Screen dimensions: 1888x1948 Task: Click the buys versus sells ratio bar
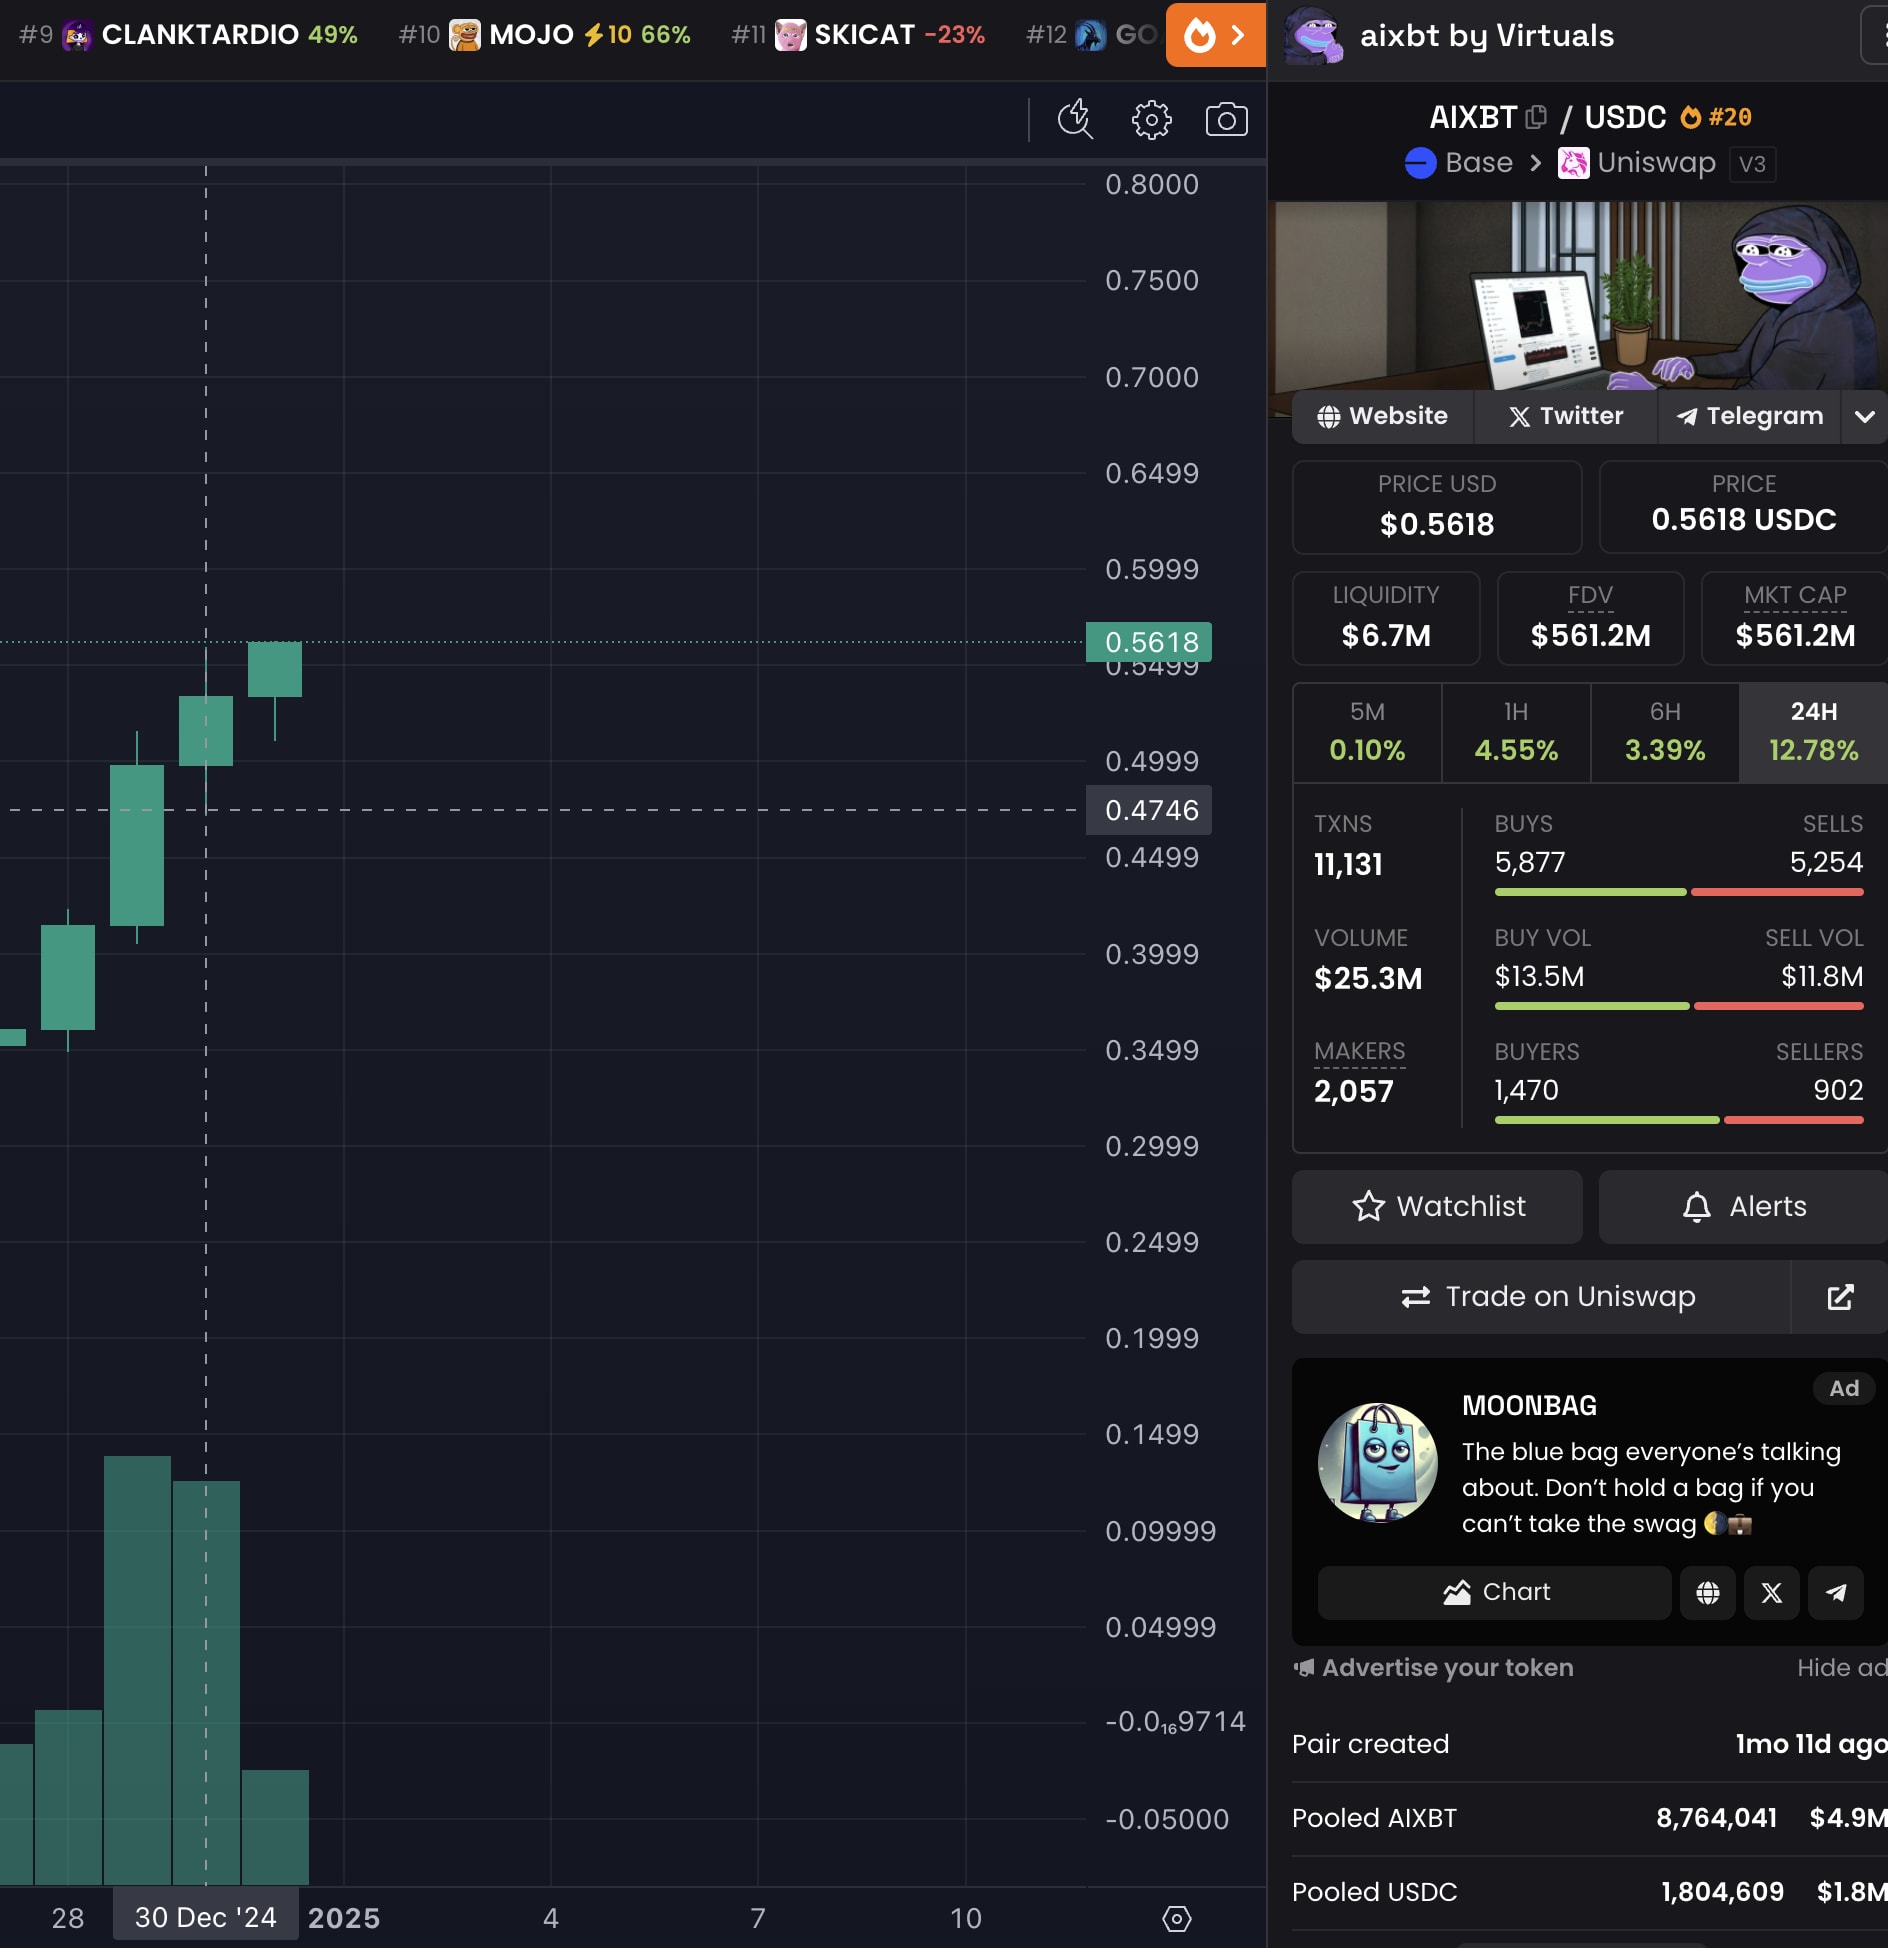1679,892
